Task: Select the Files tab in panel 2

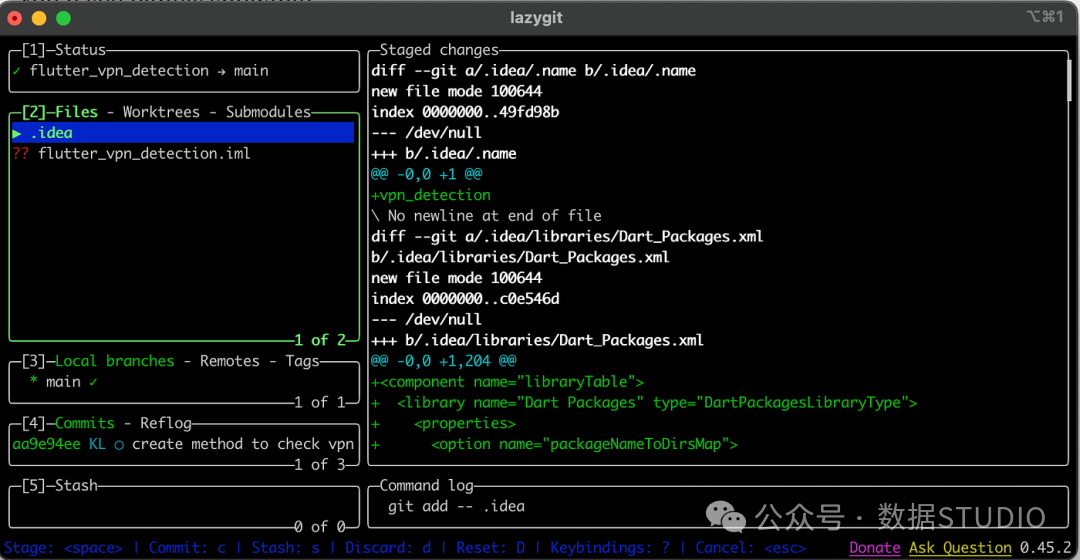Action: 76,112
